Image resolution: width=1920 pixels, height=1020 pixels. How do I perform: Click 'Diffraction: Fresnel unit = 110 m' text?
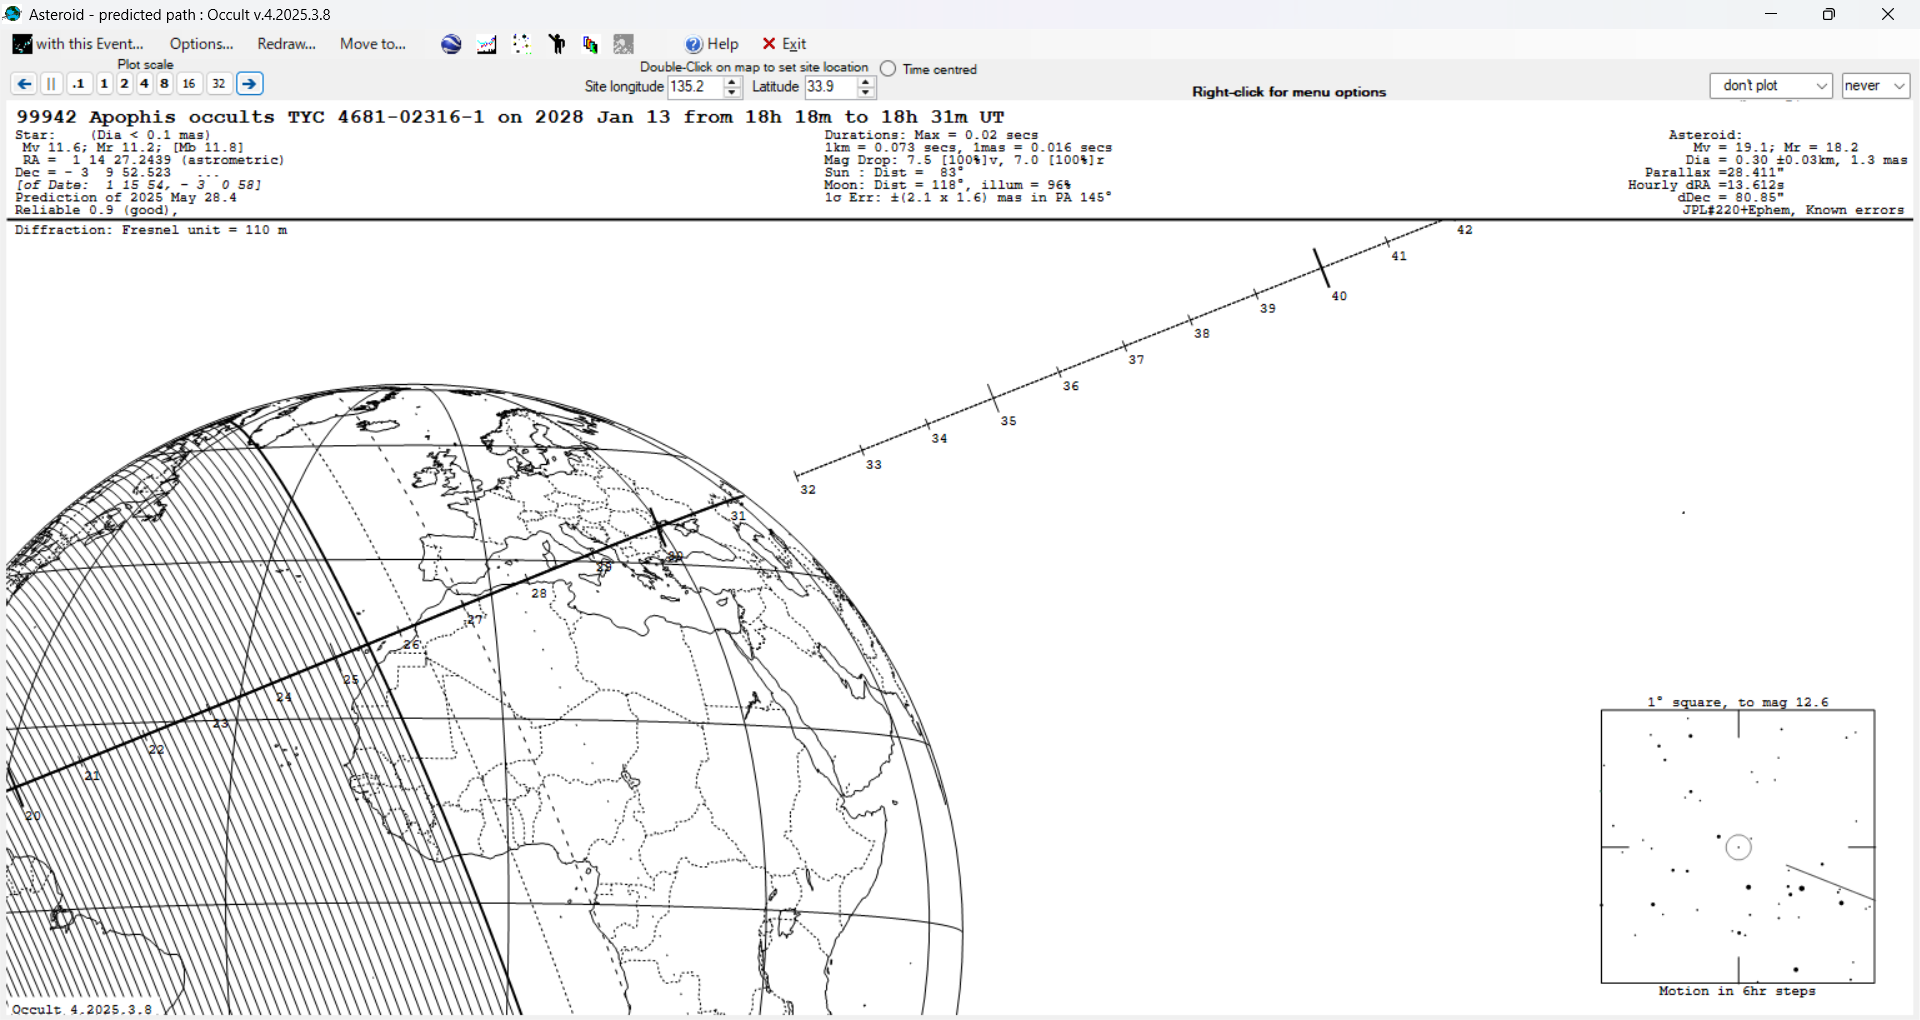(x=151, y=230)
